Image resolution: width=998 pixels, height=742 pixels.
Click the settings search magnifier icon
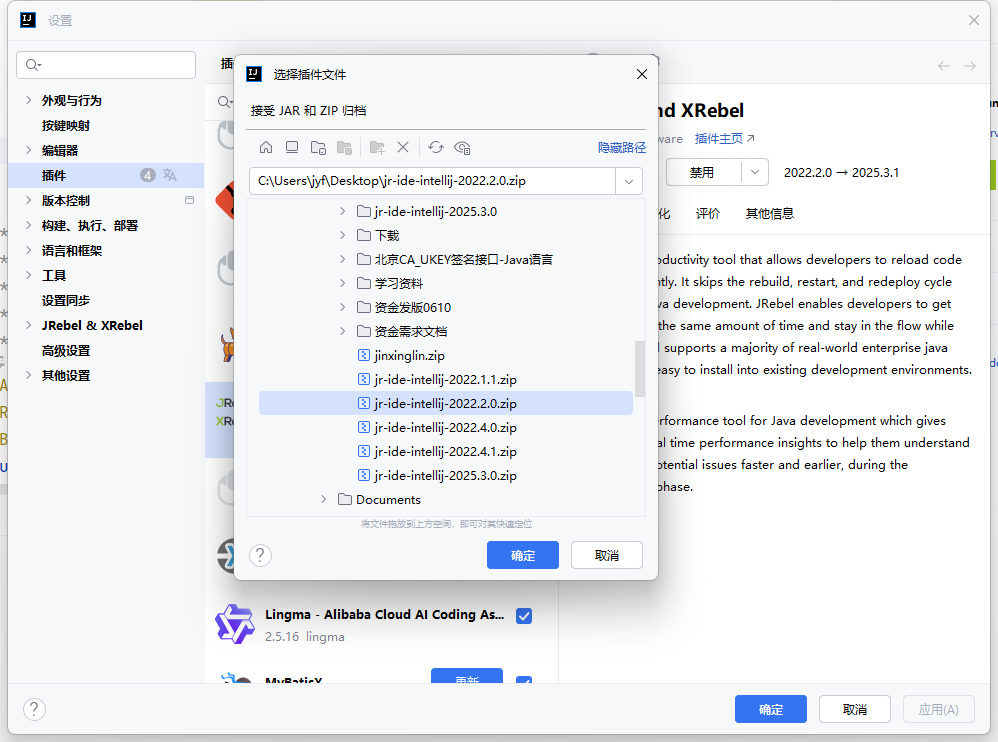[x=32, y=65]
